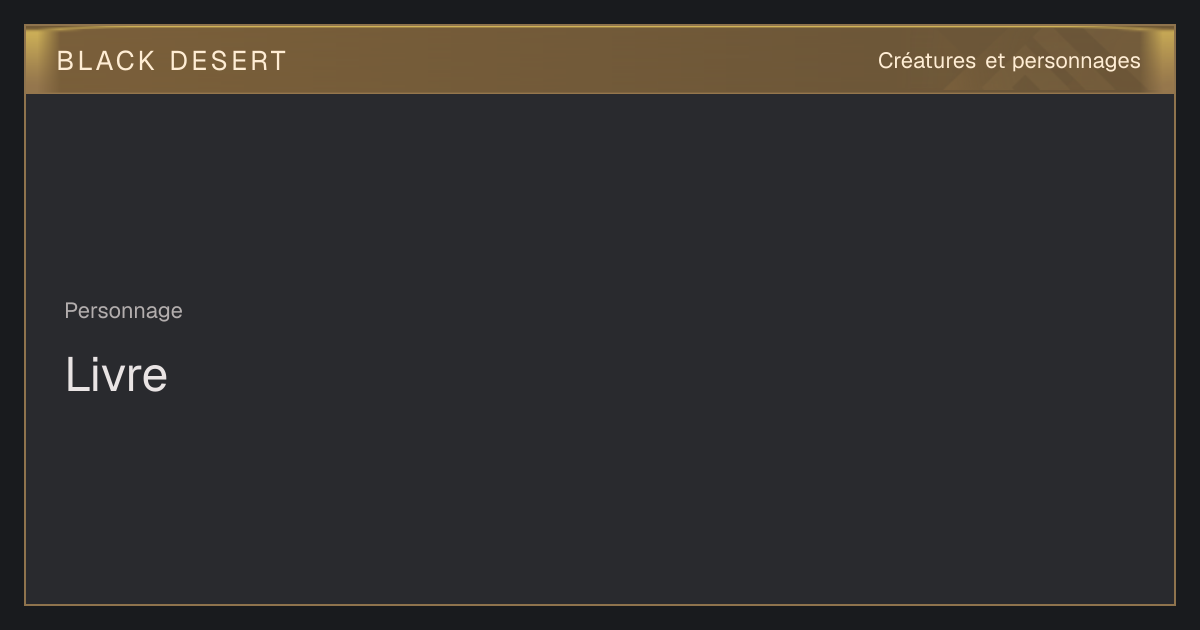Click the BLACK DESERT title
This screenshot has height=630, width=1200.
(x=172, y=61)
